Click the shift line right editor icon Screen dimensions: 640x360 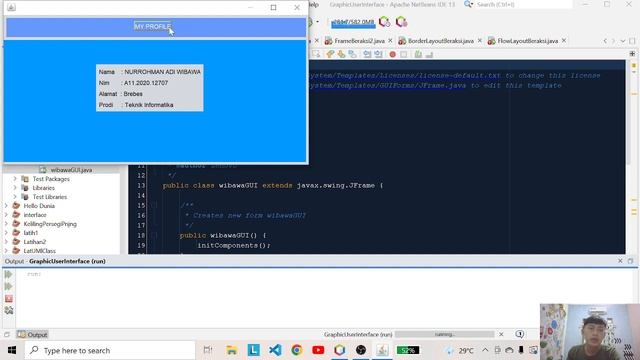coord(378,54)
